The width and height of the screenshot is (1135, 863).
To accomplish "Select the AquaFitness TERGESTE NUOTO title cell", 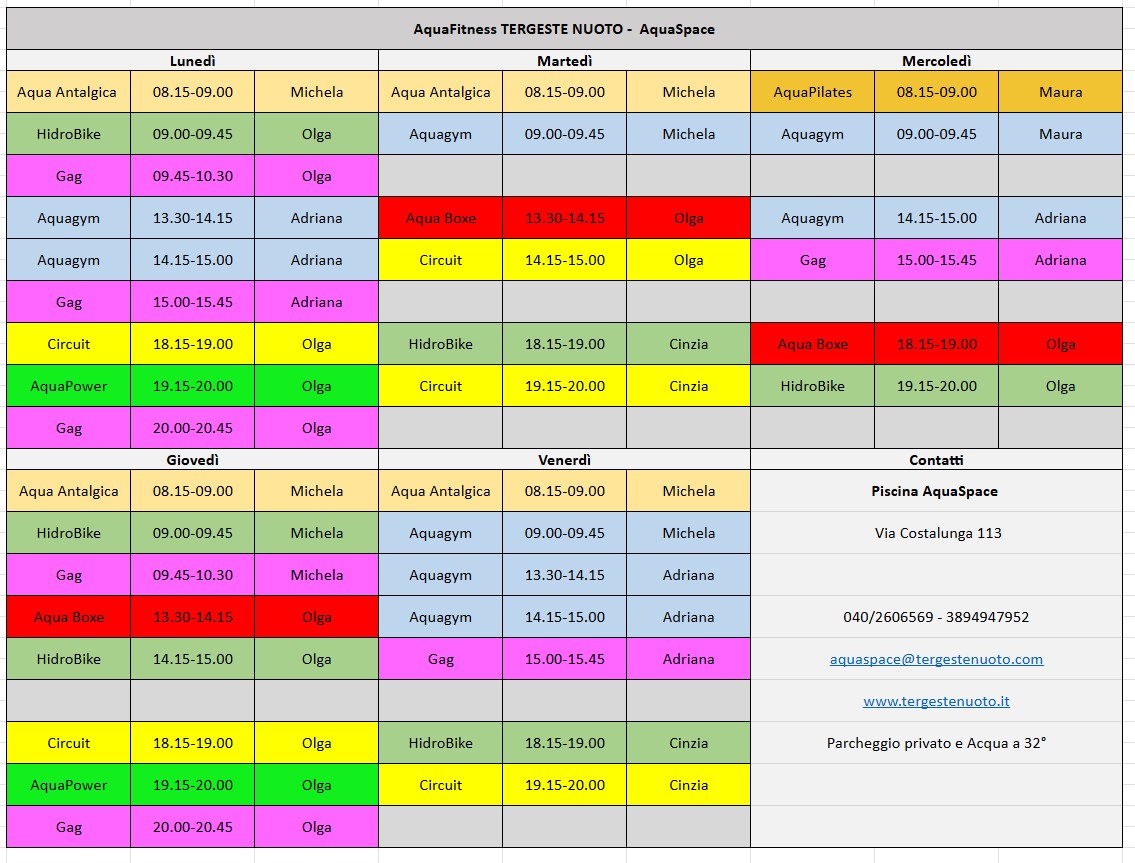I will point(564,29).
